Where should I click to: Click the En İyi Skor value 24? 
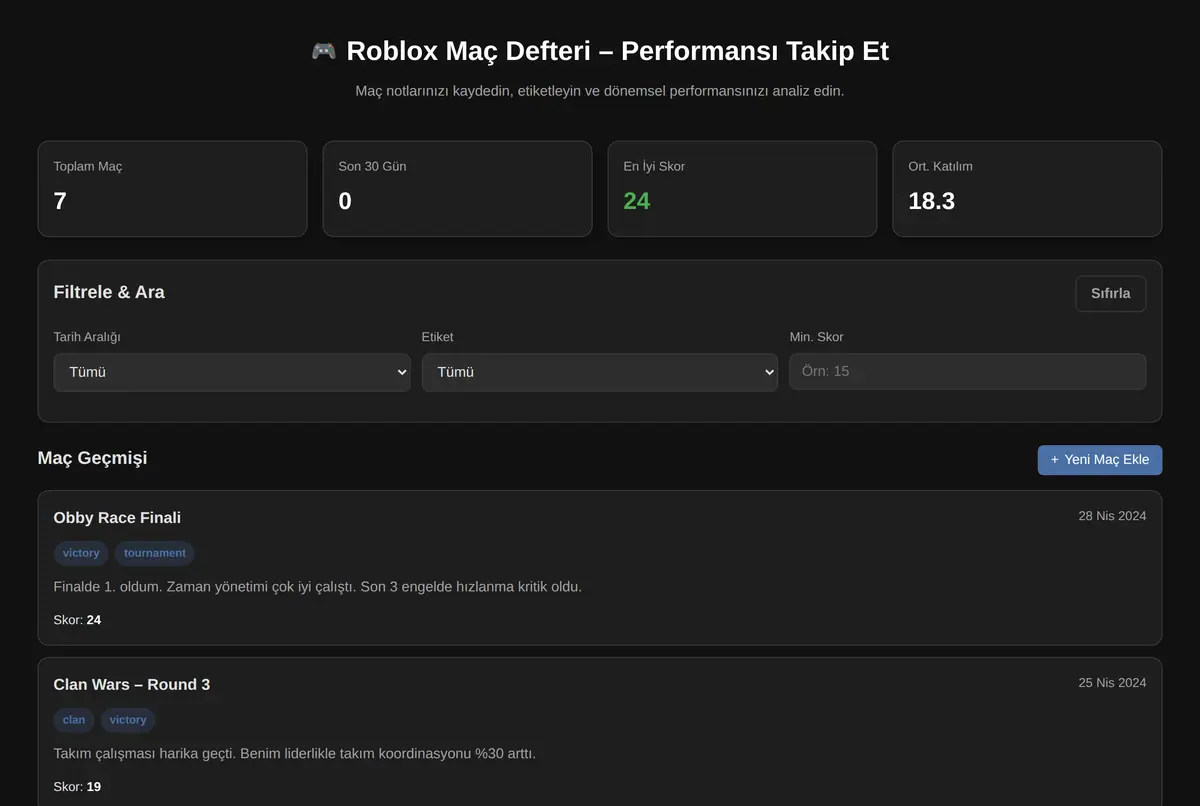coord(637,201)
